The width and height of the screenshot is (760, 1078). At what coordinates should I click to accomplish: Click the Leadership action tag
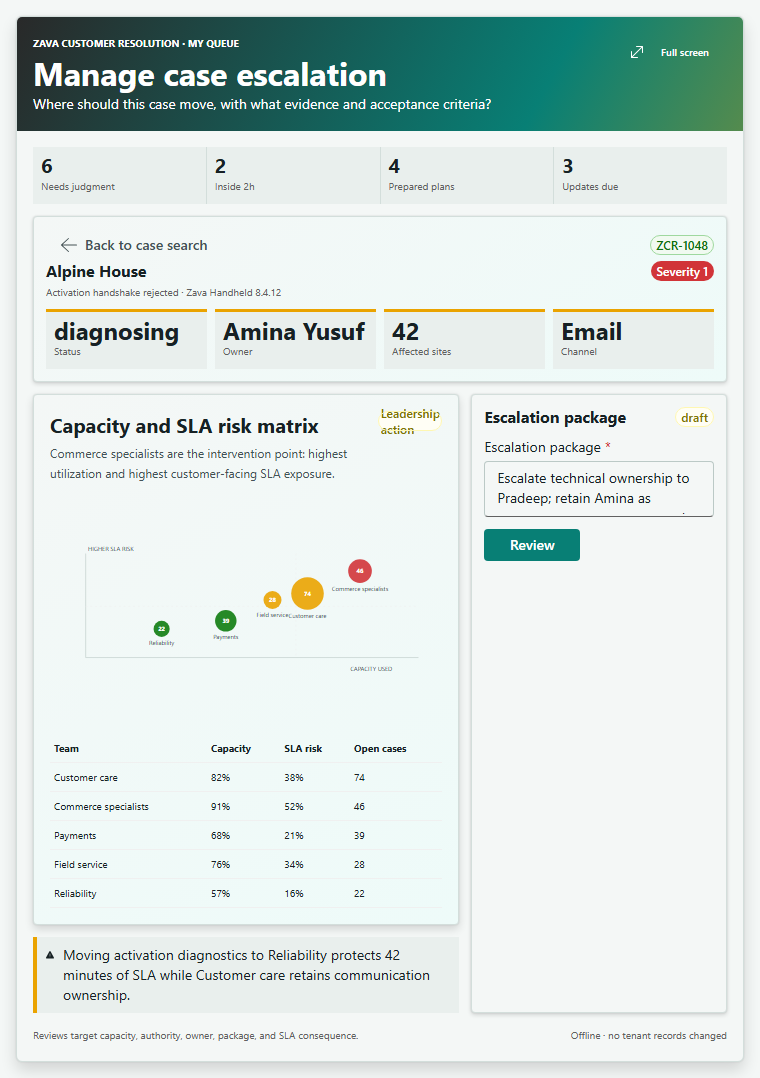[410, 421]
